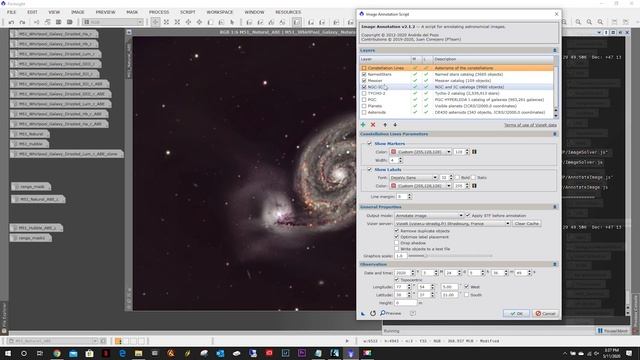This screenshot has height=360, width=640.
Task: Click the redo icon in the main toolbar
Action: (22, 22)
